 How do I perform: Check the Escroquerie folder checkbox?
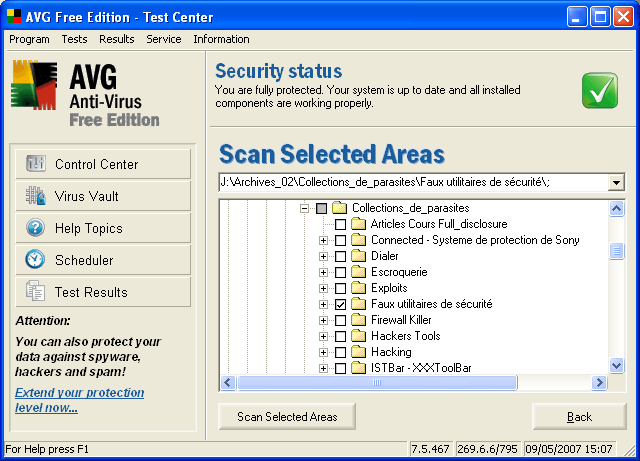tap(340, 272)
